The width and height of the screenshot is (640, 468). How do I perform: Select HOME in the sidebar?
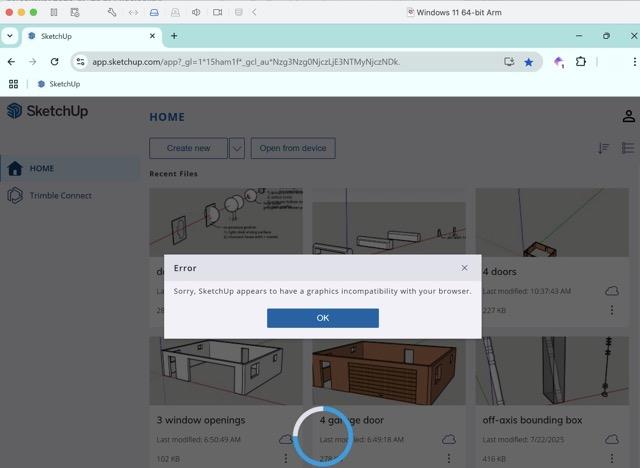click(x=70, y=168)
